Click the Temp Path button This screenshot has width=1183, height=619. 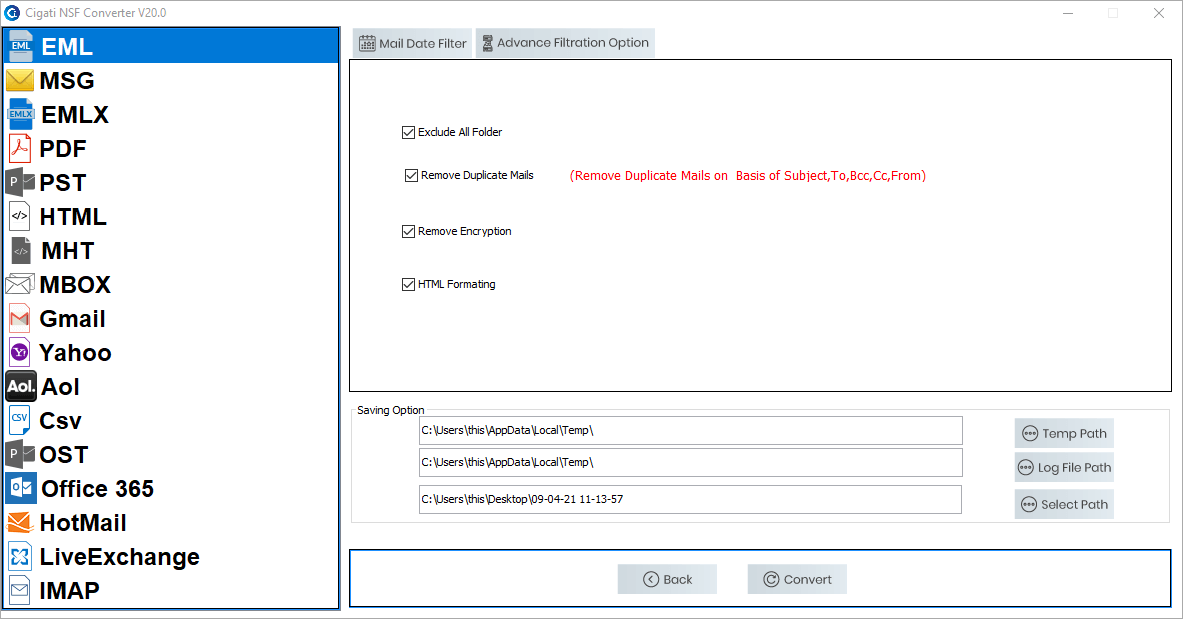(x=1064, y=433)
